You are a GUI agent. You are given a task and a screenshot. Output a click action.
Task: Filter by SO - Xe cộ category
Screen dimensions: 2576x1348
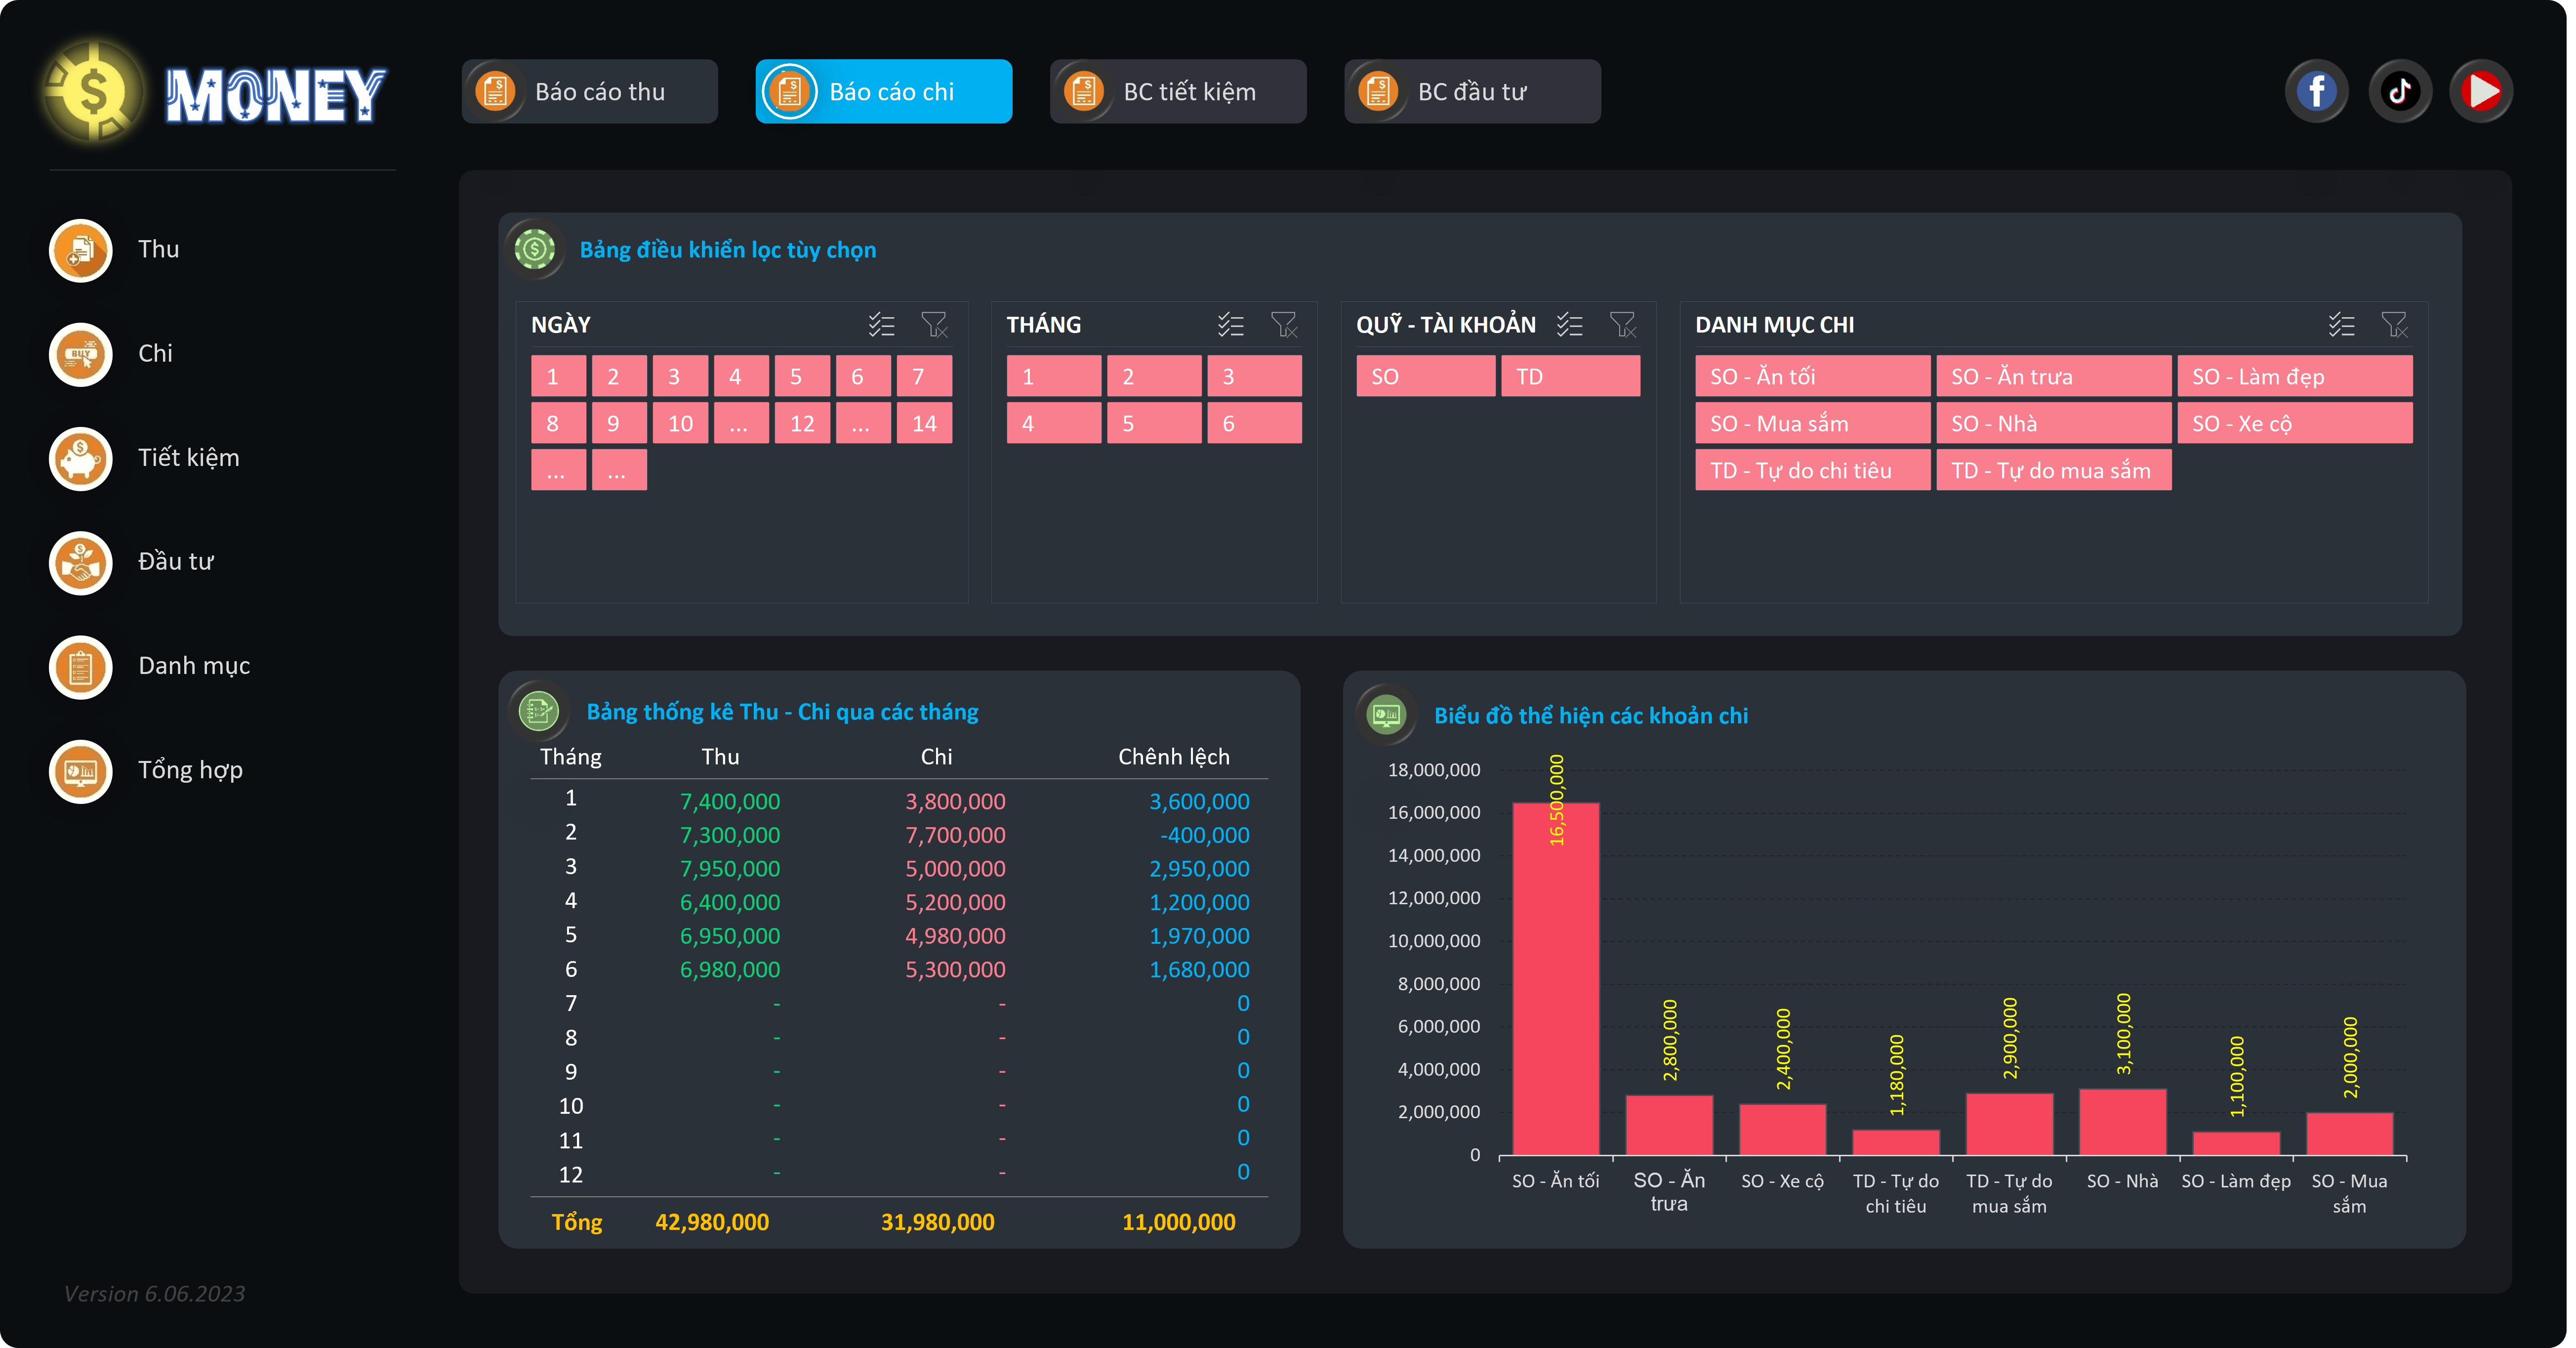pyautogui.click(x=2295, y=423)
